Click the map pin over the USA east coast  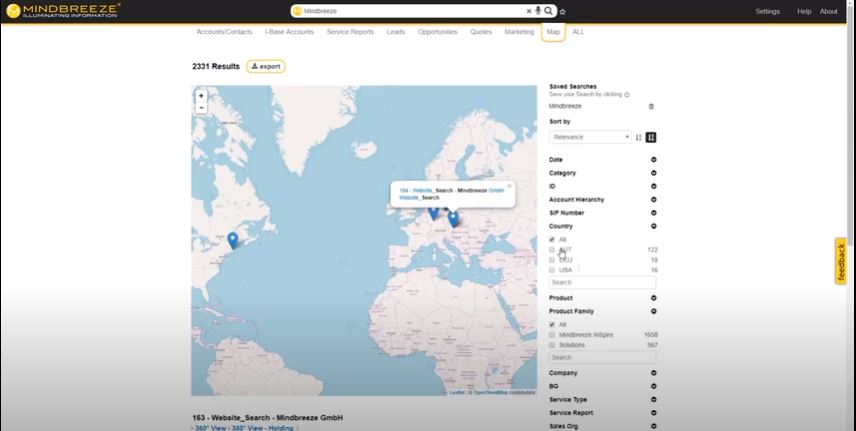[x=233, y=240]
